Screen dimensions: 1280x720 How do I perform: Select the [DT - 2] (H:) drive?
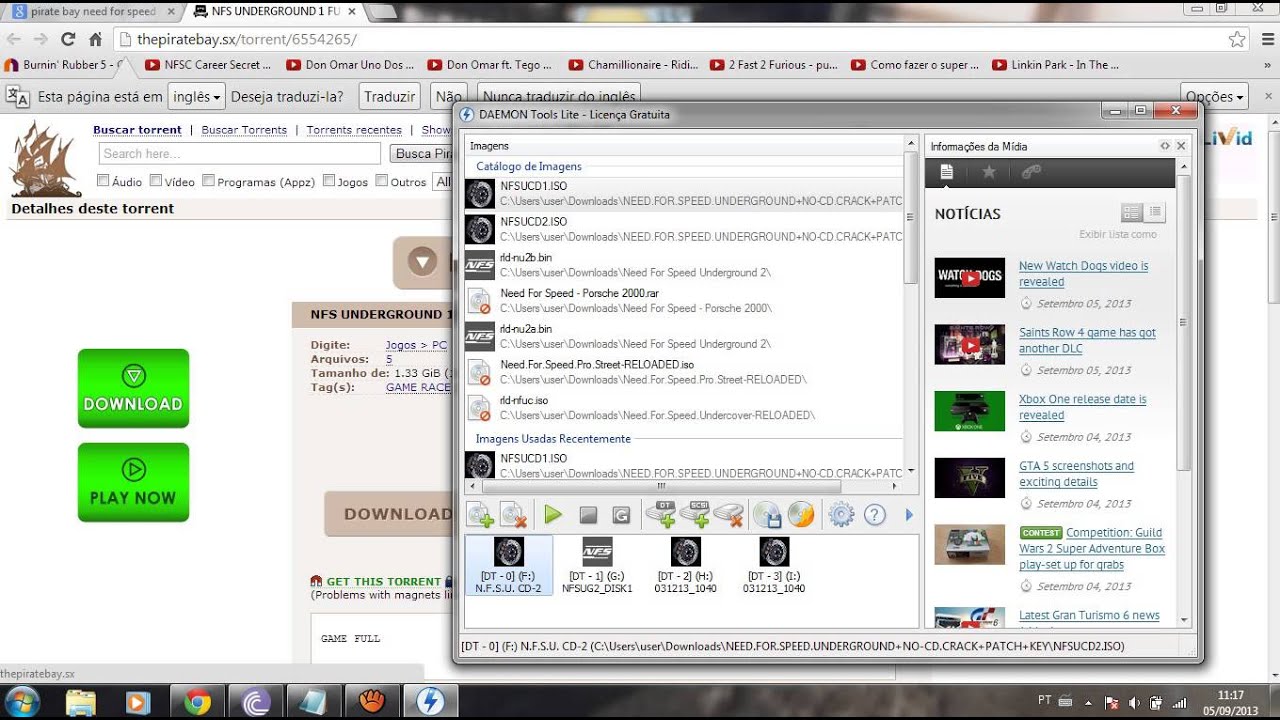pyautogui.click(x=686, y=565)
